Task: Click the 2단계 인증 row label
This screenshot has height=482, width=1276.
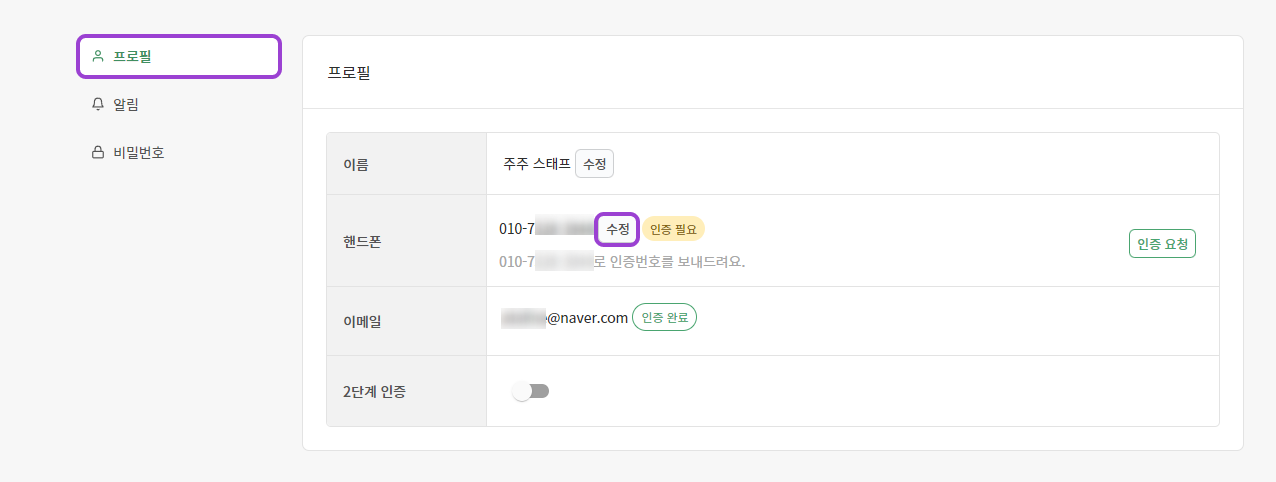Action: pyautogui.click(x=374, y=391)
